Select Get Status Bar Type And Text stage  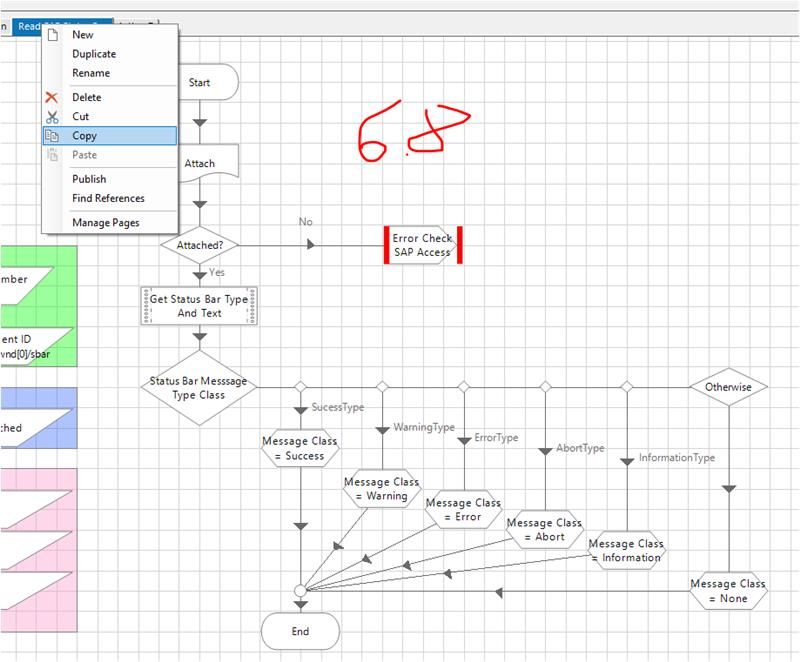[199, 306]
